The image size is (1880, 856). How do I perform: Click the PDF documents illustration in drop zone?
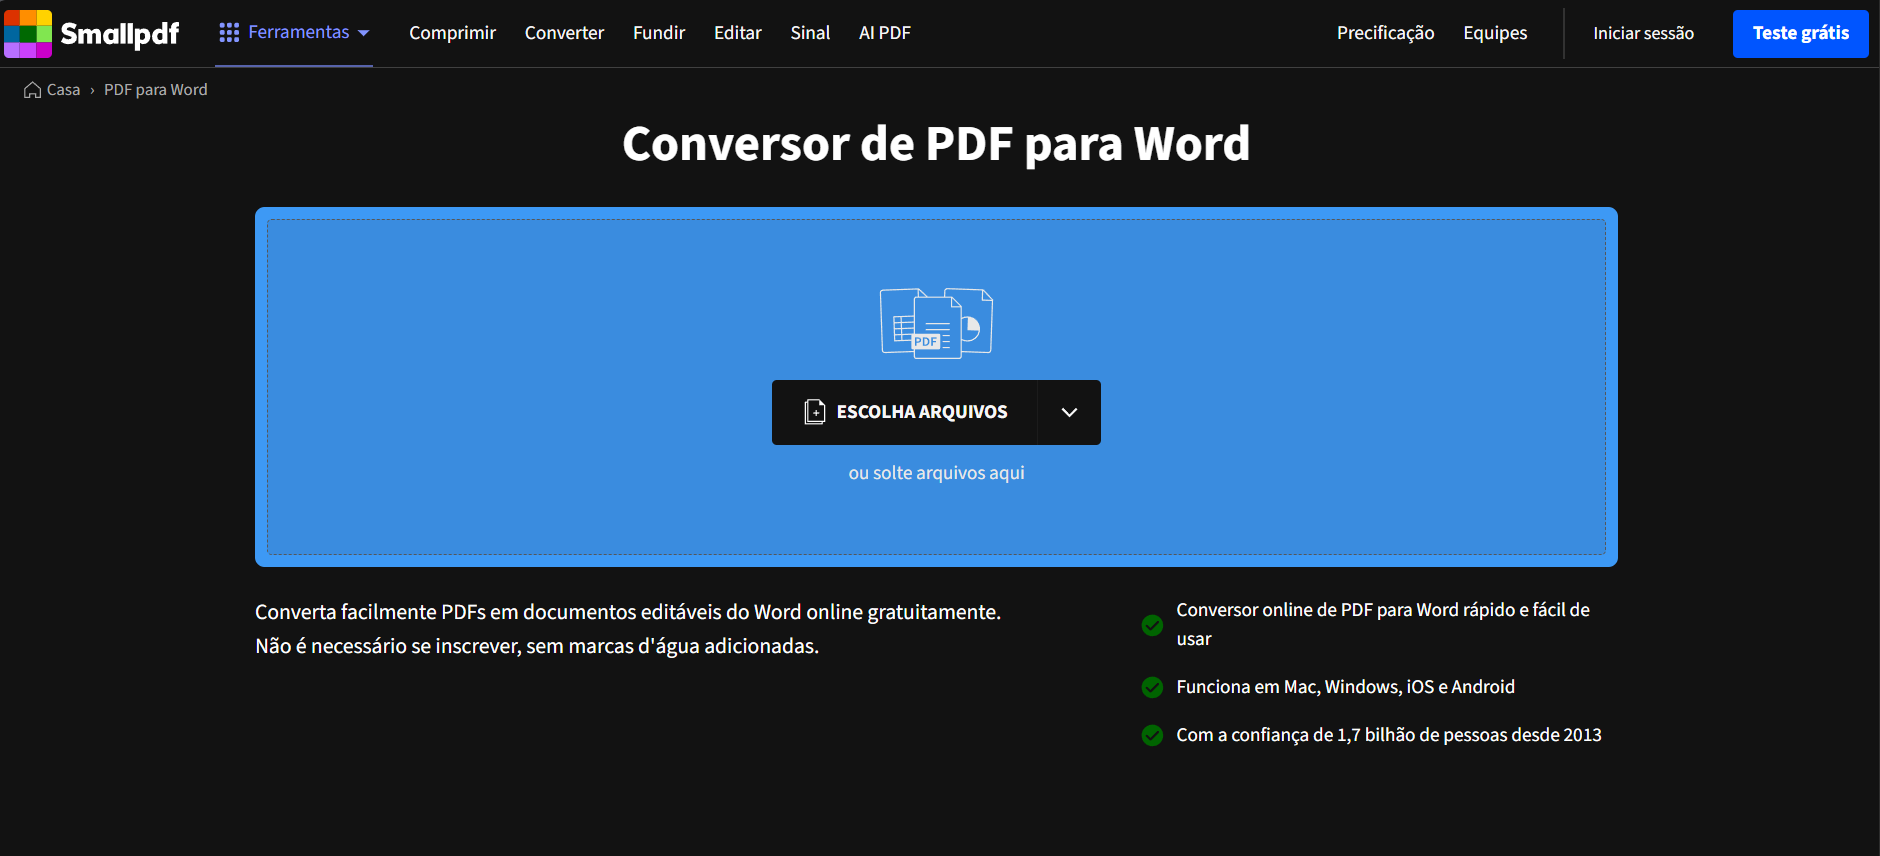[x=936, y=323]
